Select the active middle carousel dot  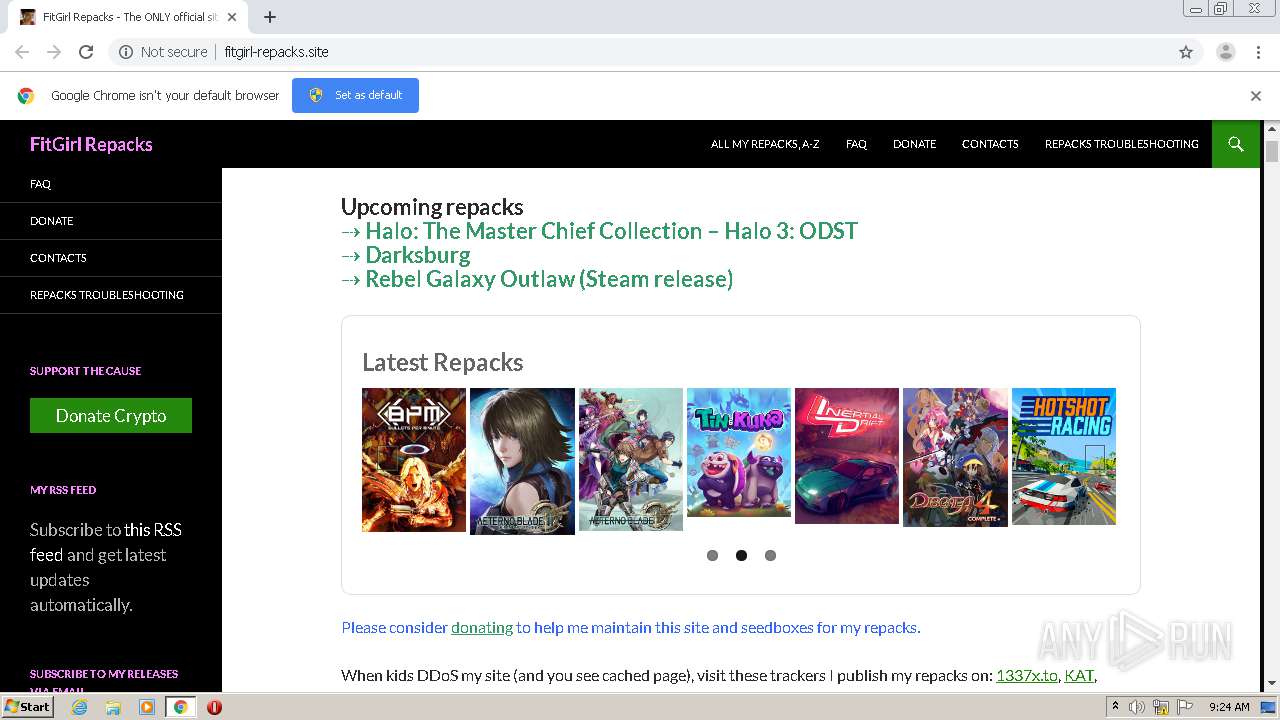[741, 555]
